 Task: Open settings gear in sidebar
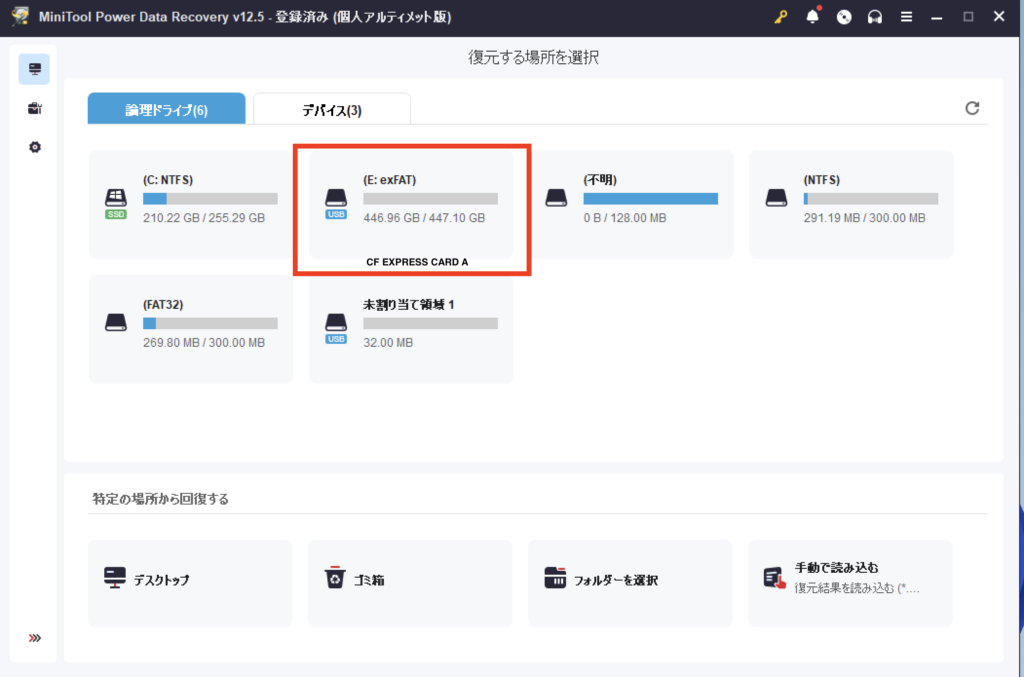[x=35, y=148]
